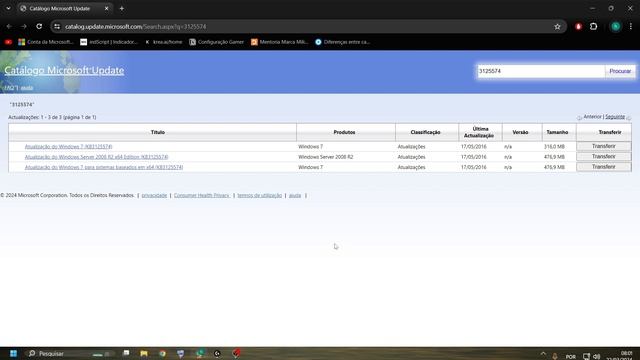Image resolution: width=640 pixels, height=360 pixels.
Task: Click the Pesquisar taskbar search box
Action: click(x=69, y=353)
